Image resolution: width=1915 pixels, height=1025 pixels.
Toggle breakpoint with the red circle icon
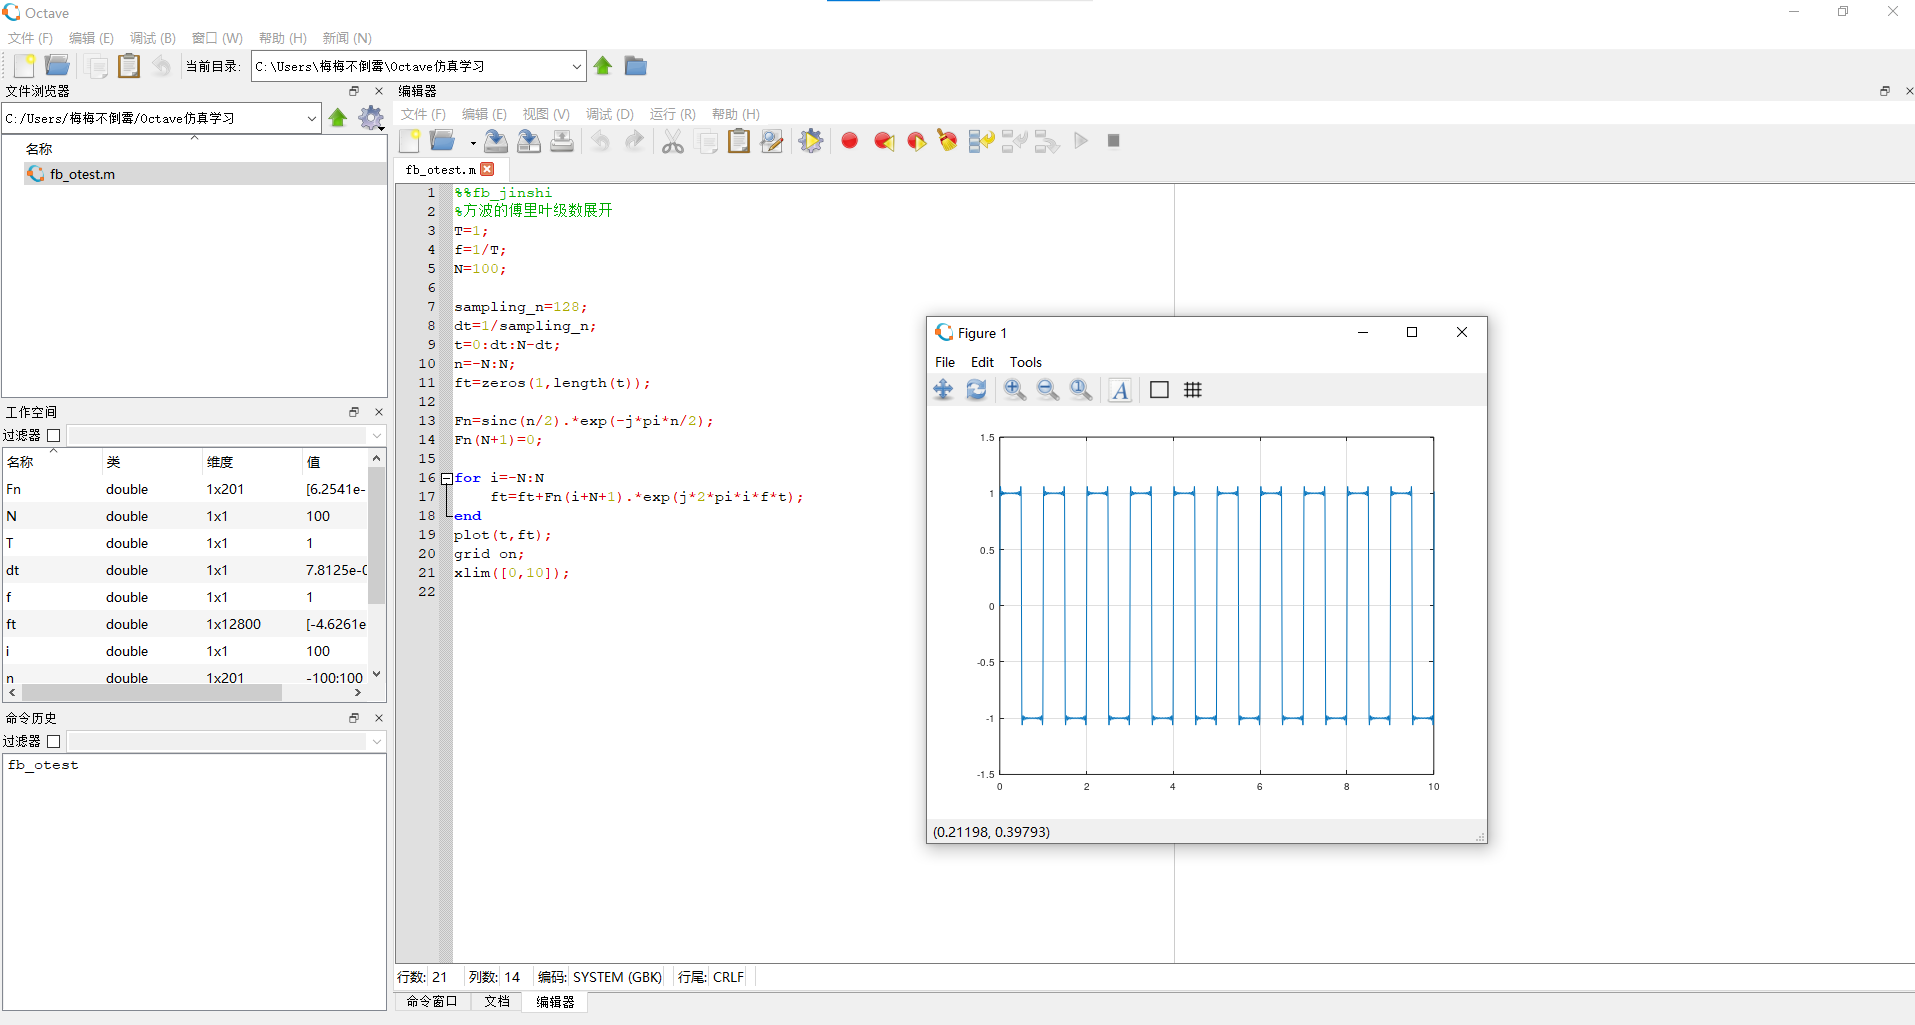pos(849,141)
